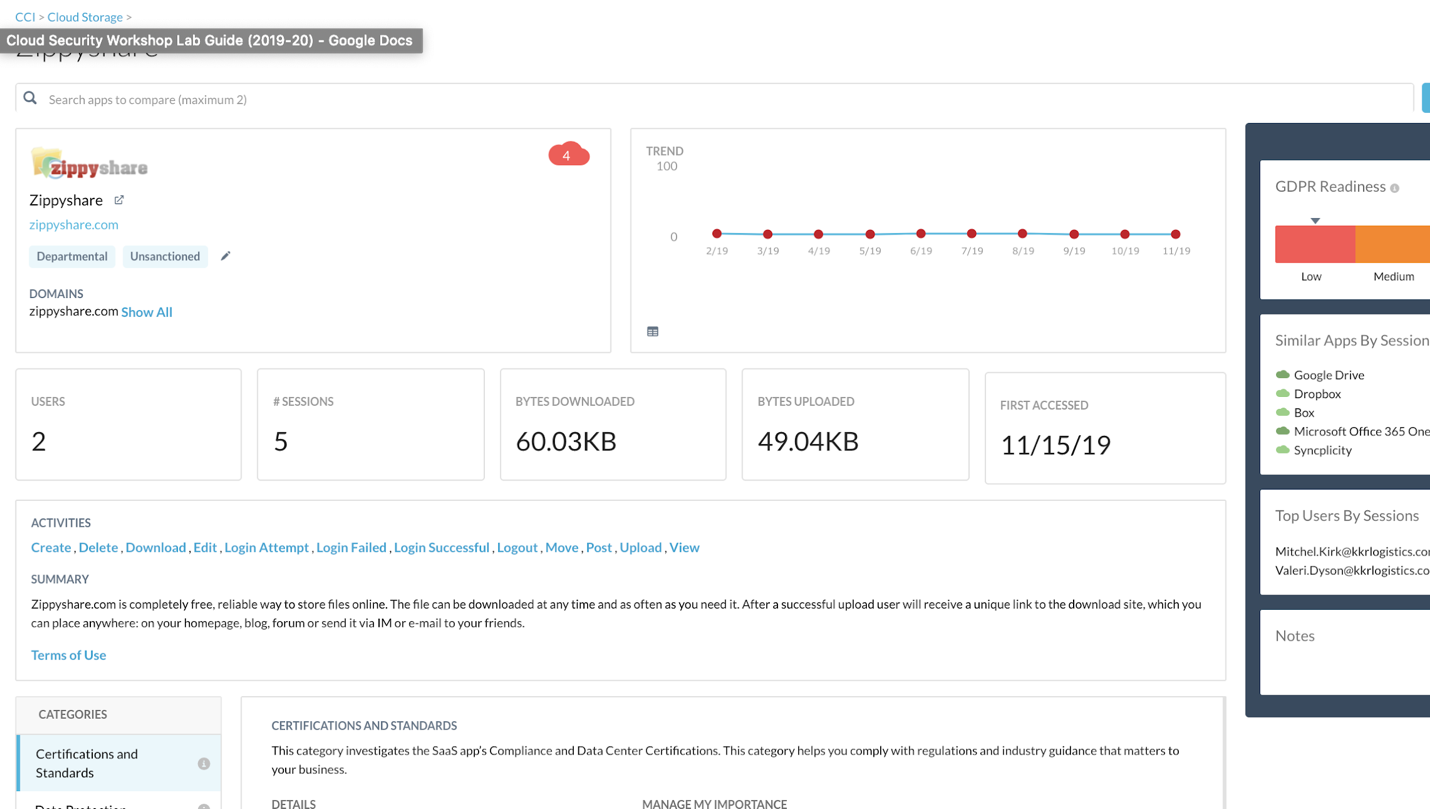Click the pencil edit tags icon
This screenshot has width=1430, height=809.
pyautogui.click(x=226, y=256)
